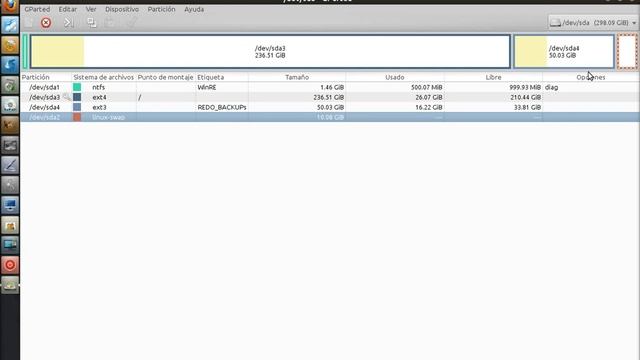Select the thin green sda1 block in the disk graphic
This screenshot has width=640, height=360.
click(x=25, y=51)
